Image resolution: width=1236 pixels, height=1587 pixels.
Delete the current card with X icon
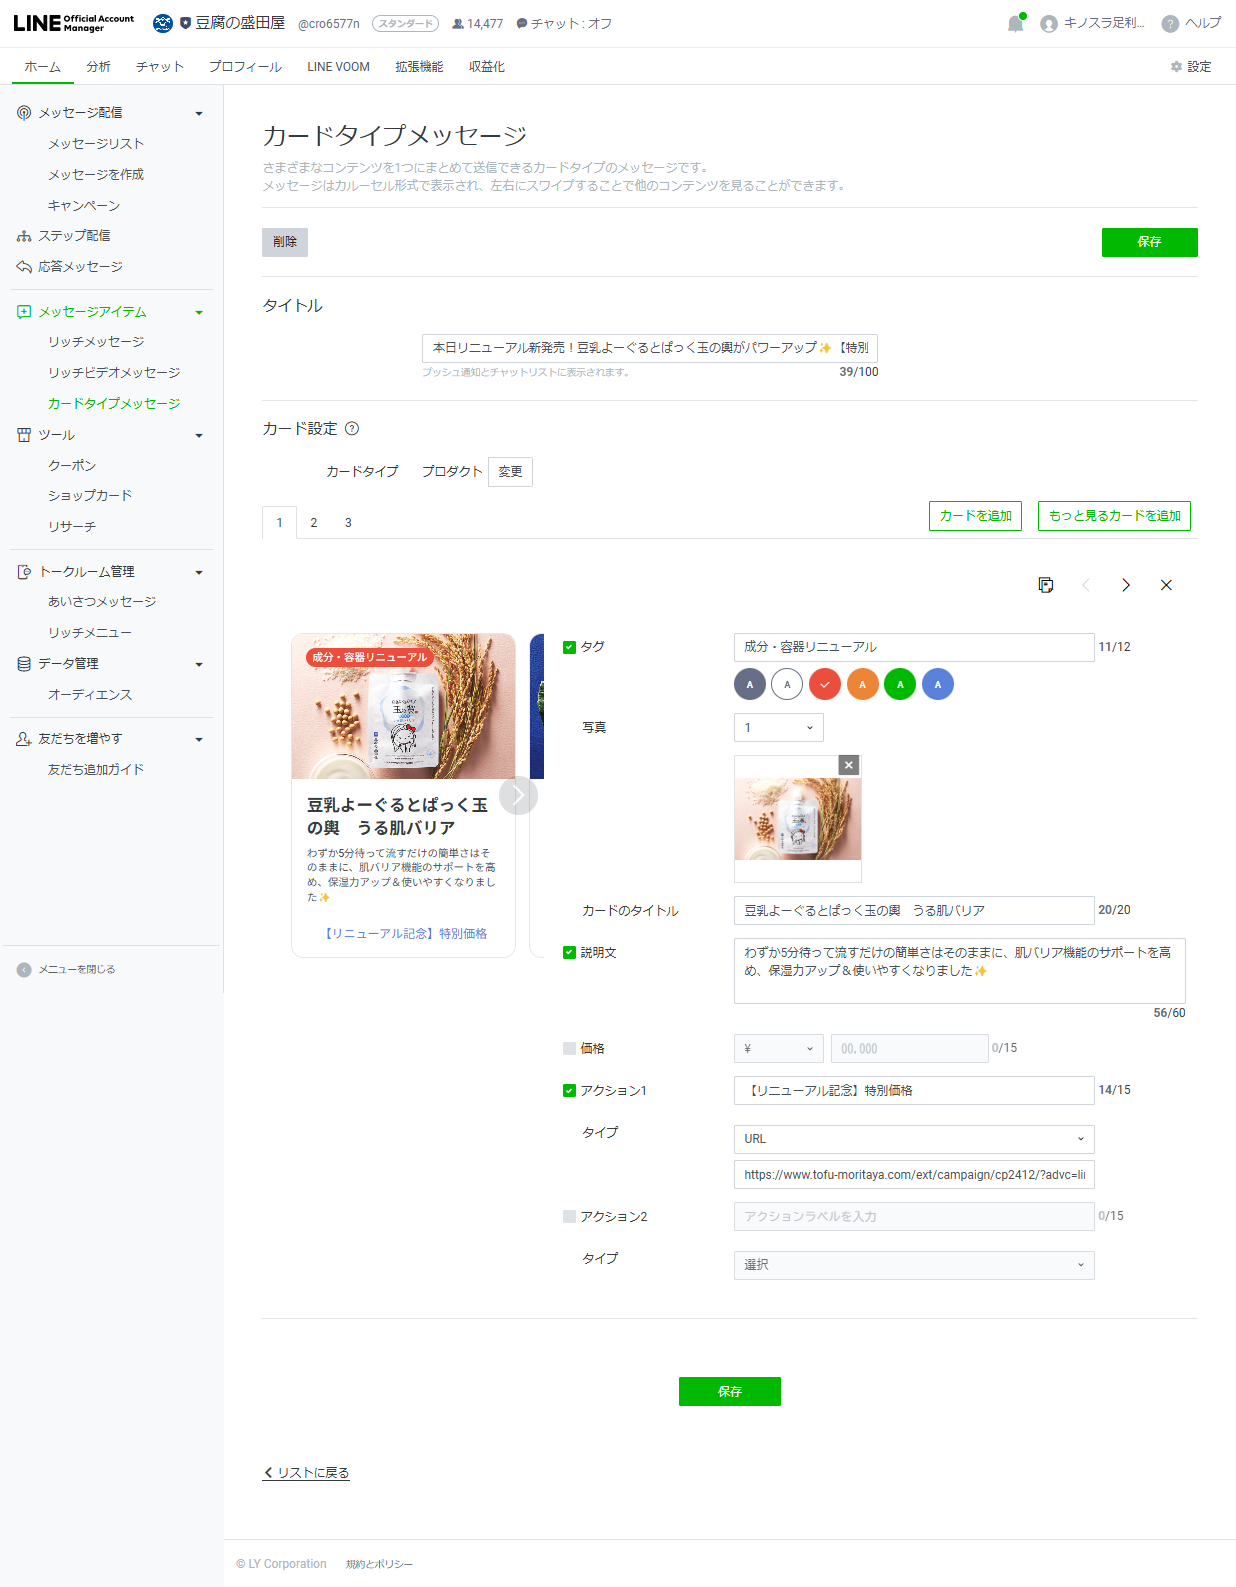(1166, 585)
